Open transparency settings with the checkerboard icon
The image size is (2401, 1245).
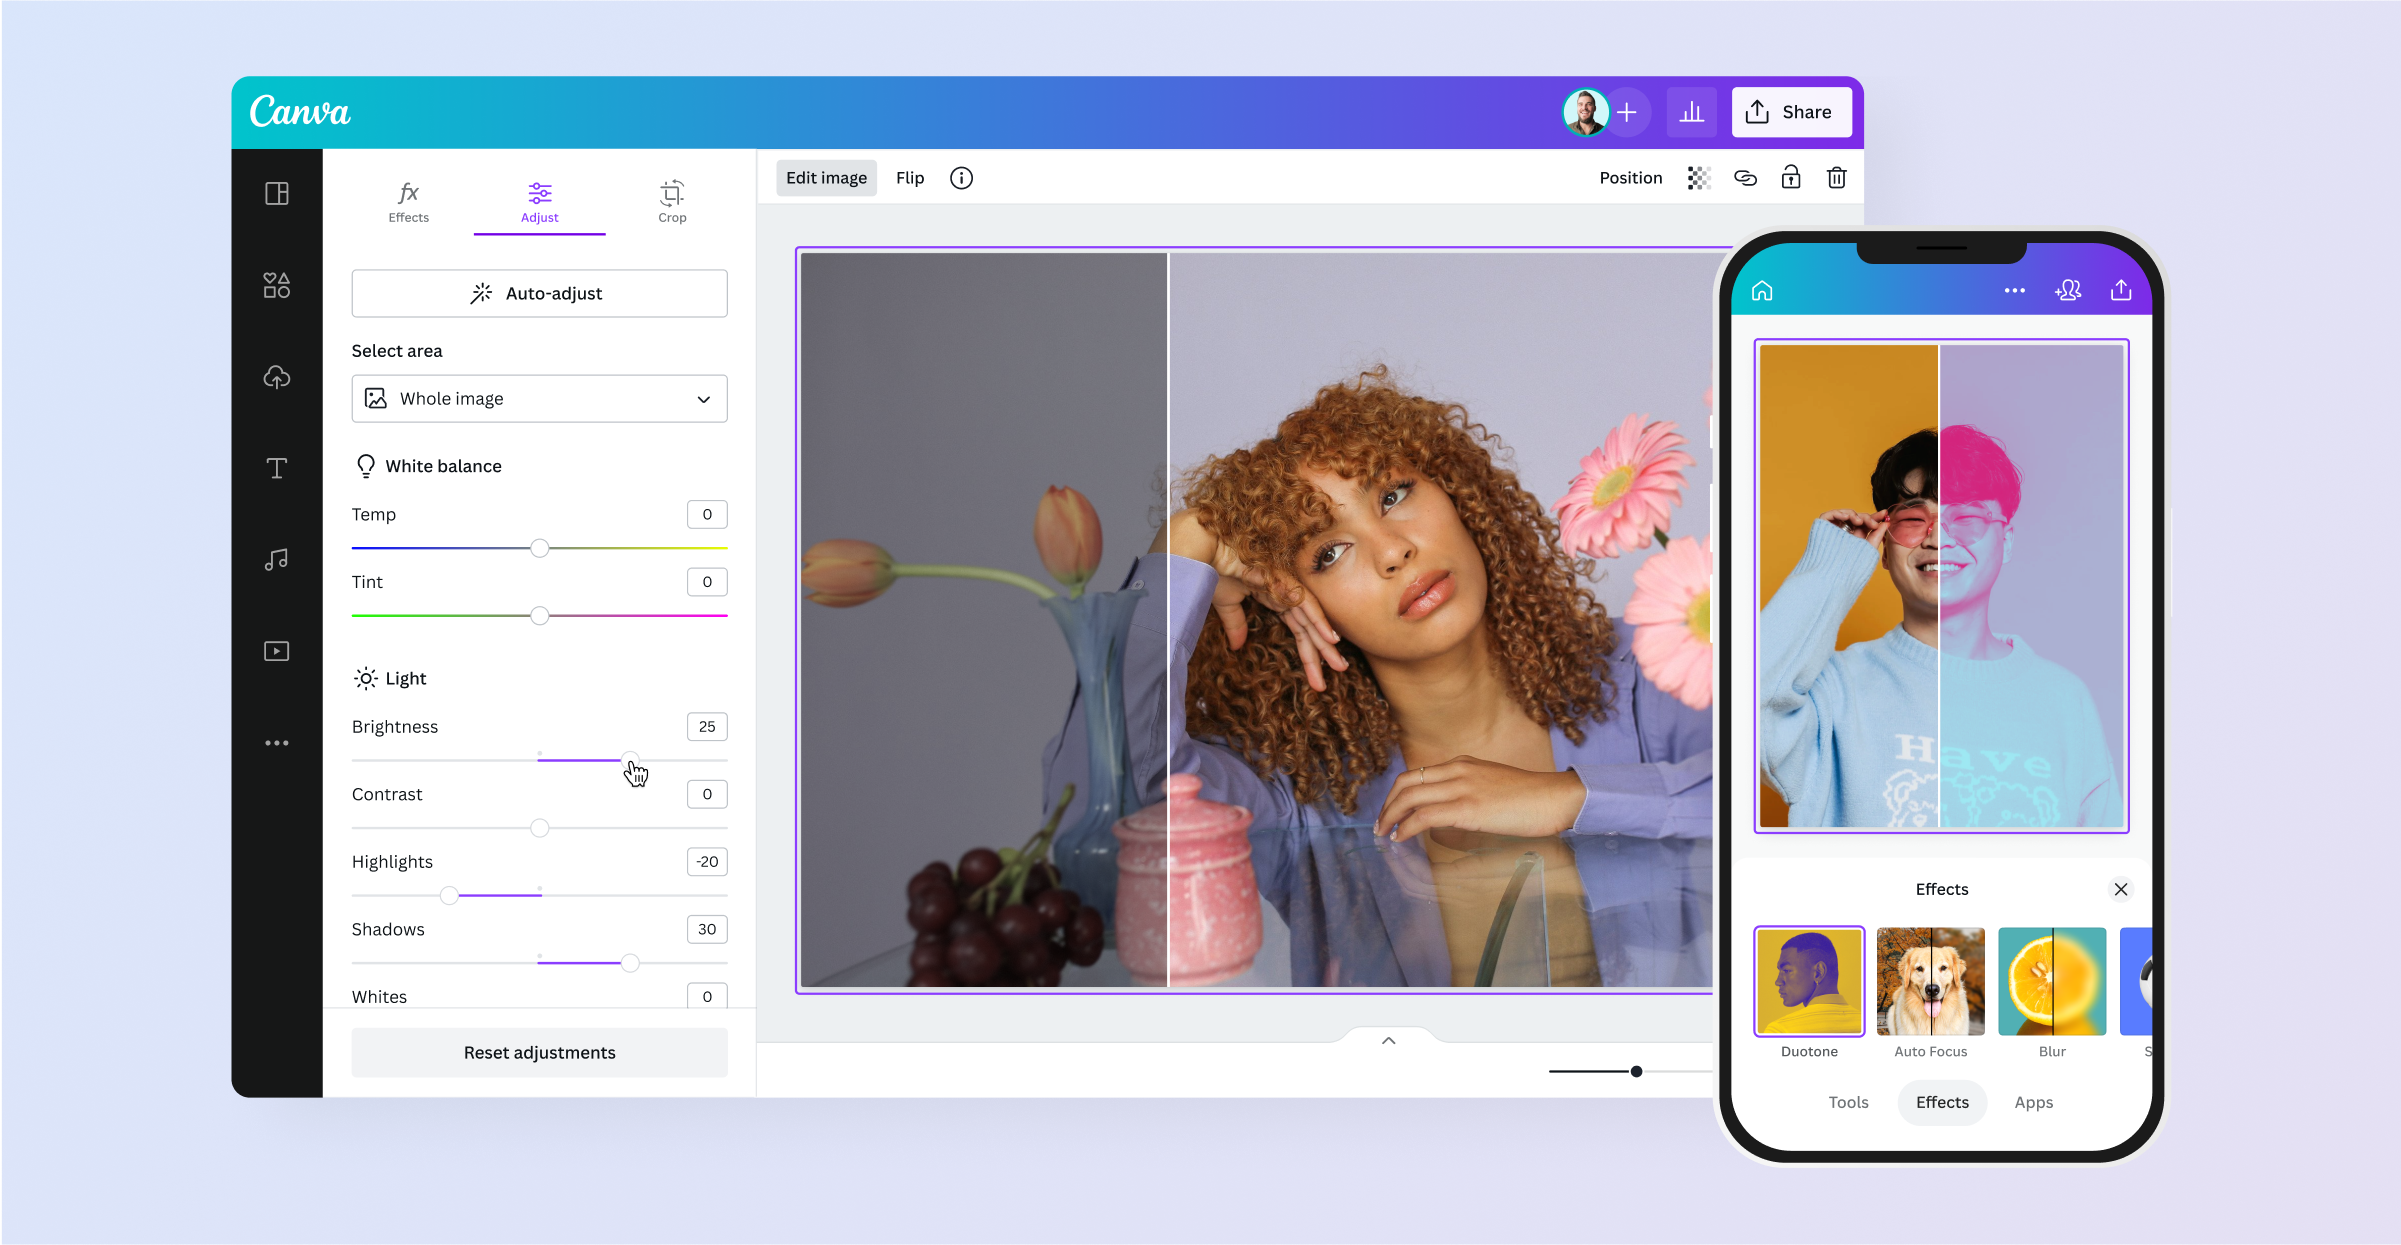pyautogui.click(x=1699, y=177)
